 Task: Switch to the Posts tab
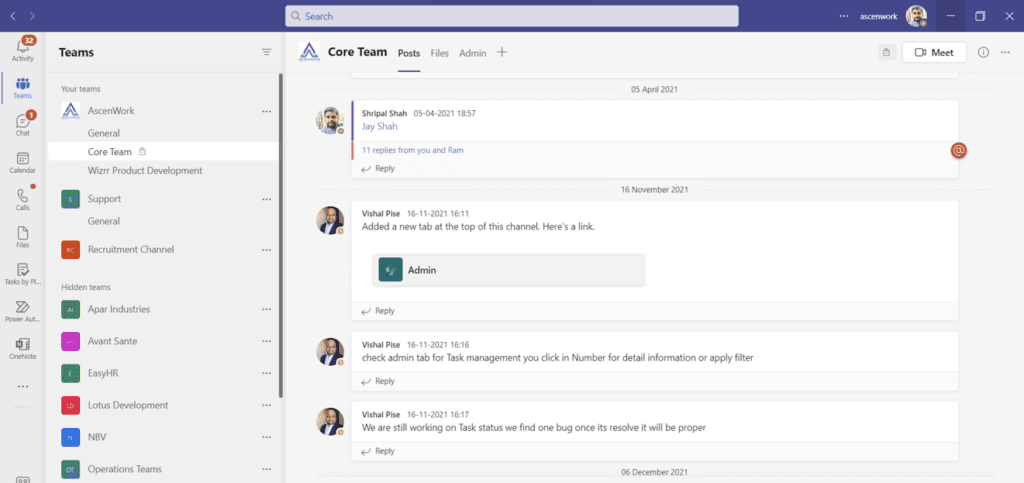409,54
